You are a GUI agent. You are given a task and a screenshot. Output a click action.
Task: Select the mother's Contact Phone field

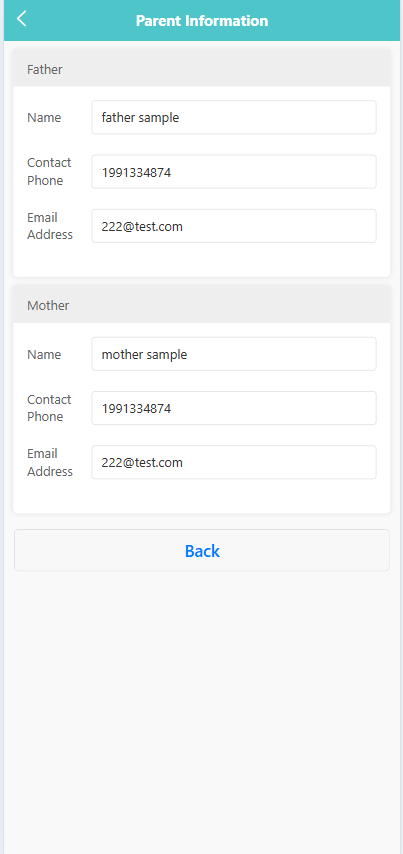[x=234, y=408]
